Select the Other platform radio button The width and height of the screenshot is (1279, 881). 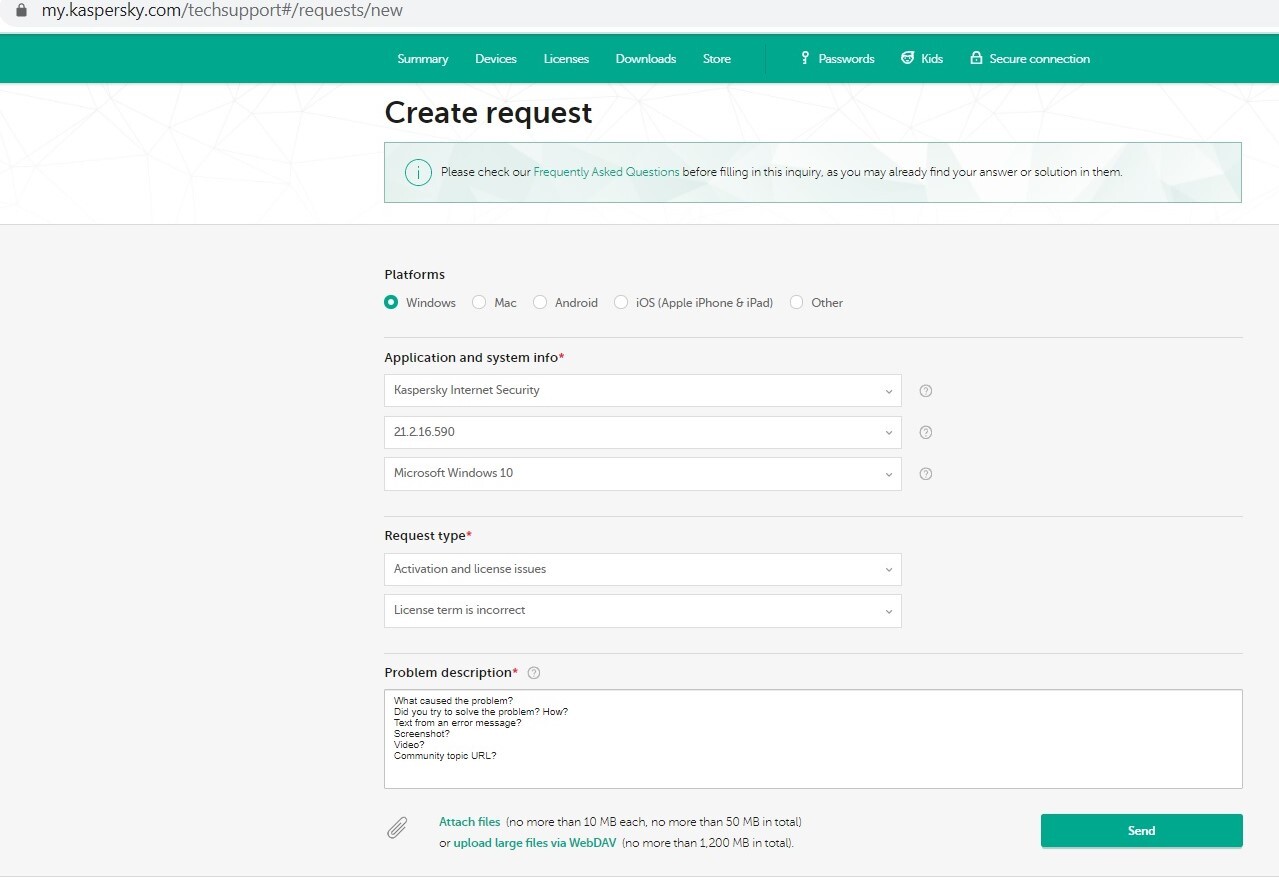797,302
